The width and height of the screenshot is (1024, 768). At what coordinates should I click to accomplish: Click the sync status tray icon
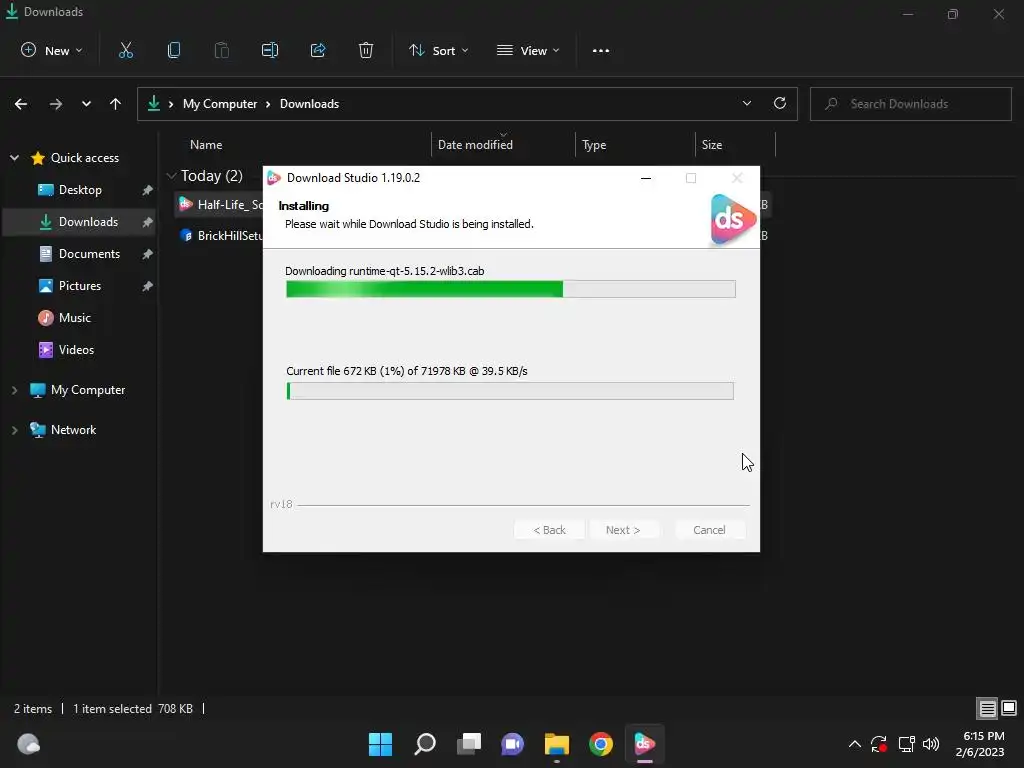tap(879, 744)
